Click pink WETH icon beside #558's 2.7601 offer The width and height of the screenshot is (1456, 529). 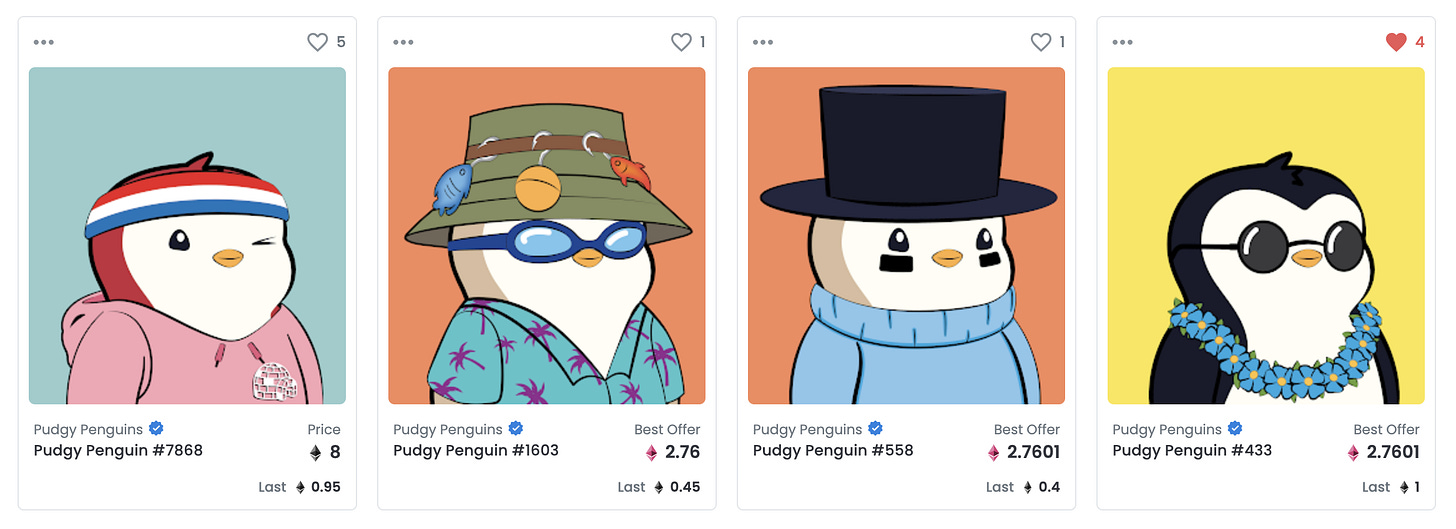pyautogui.click(x=994, y=453)
